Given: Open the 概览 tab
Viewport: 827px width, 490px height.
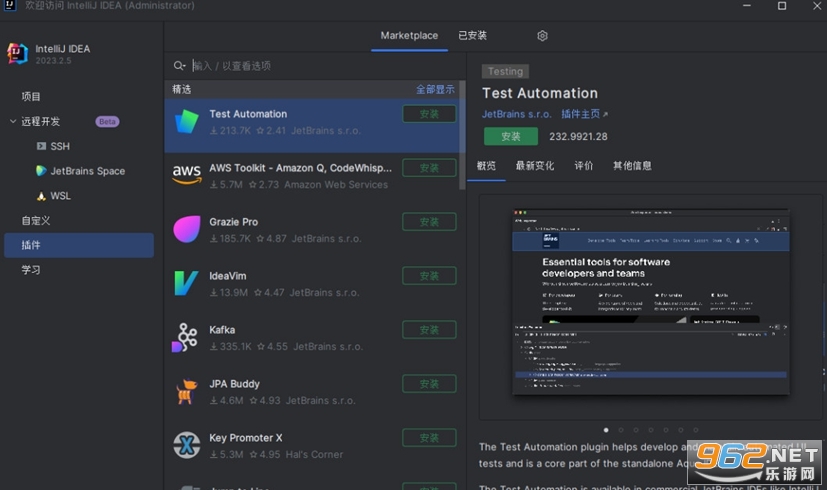Looking at the screenshot, I should [486, 166].
